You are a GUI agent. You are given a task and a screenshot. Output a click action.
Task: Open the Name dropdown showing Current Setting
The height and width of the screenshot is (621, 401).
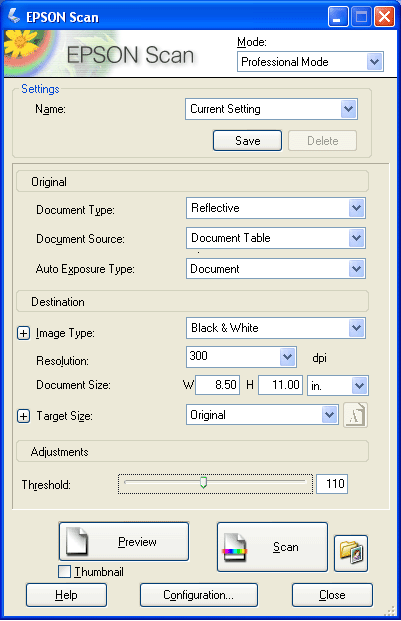(271, 109)
